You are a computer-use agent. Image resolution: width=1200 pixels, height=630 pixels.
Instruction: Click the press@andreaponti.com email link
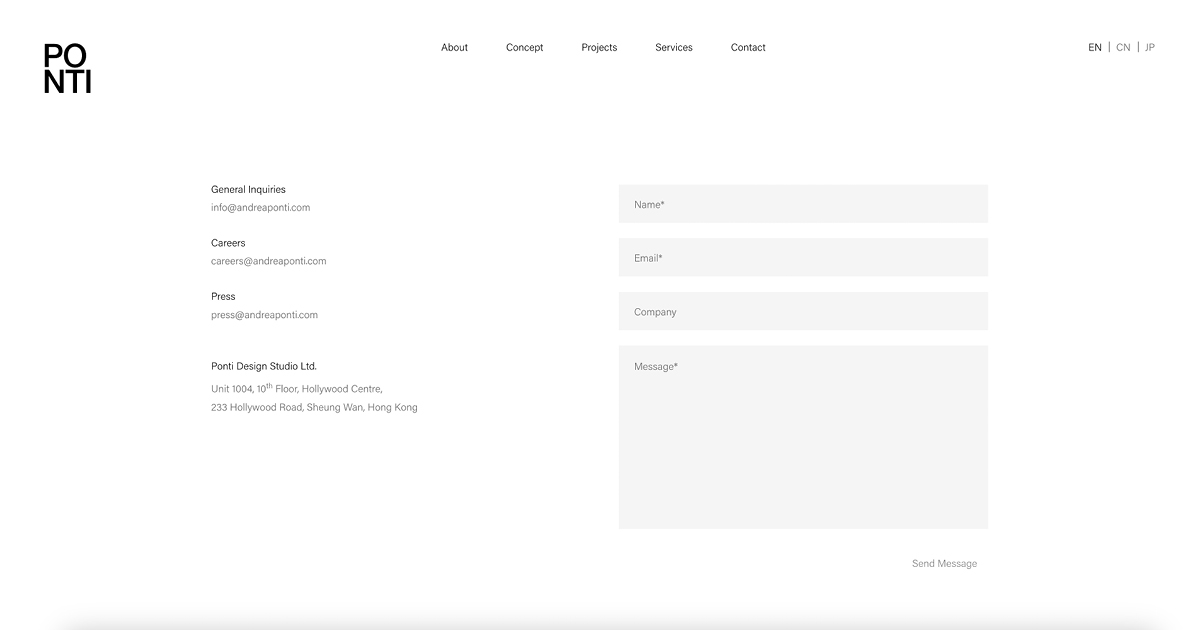264,314
